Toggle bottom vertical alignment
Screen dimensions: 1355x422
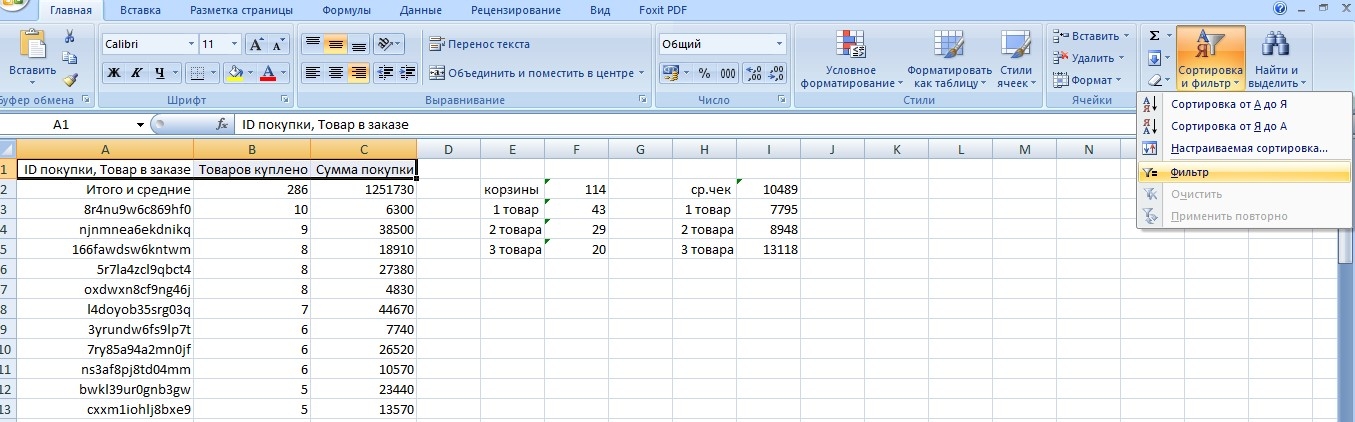pyautogui.click(x=359, y=45)
